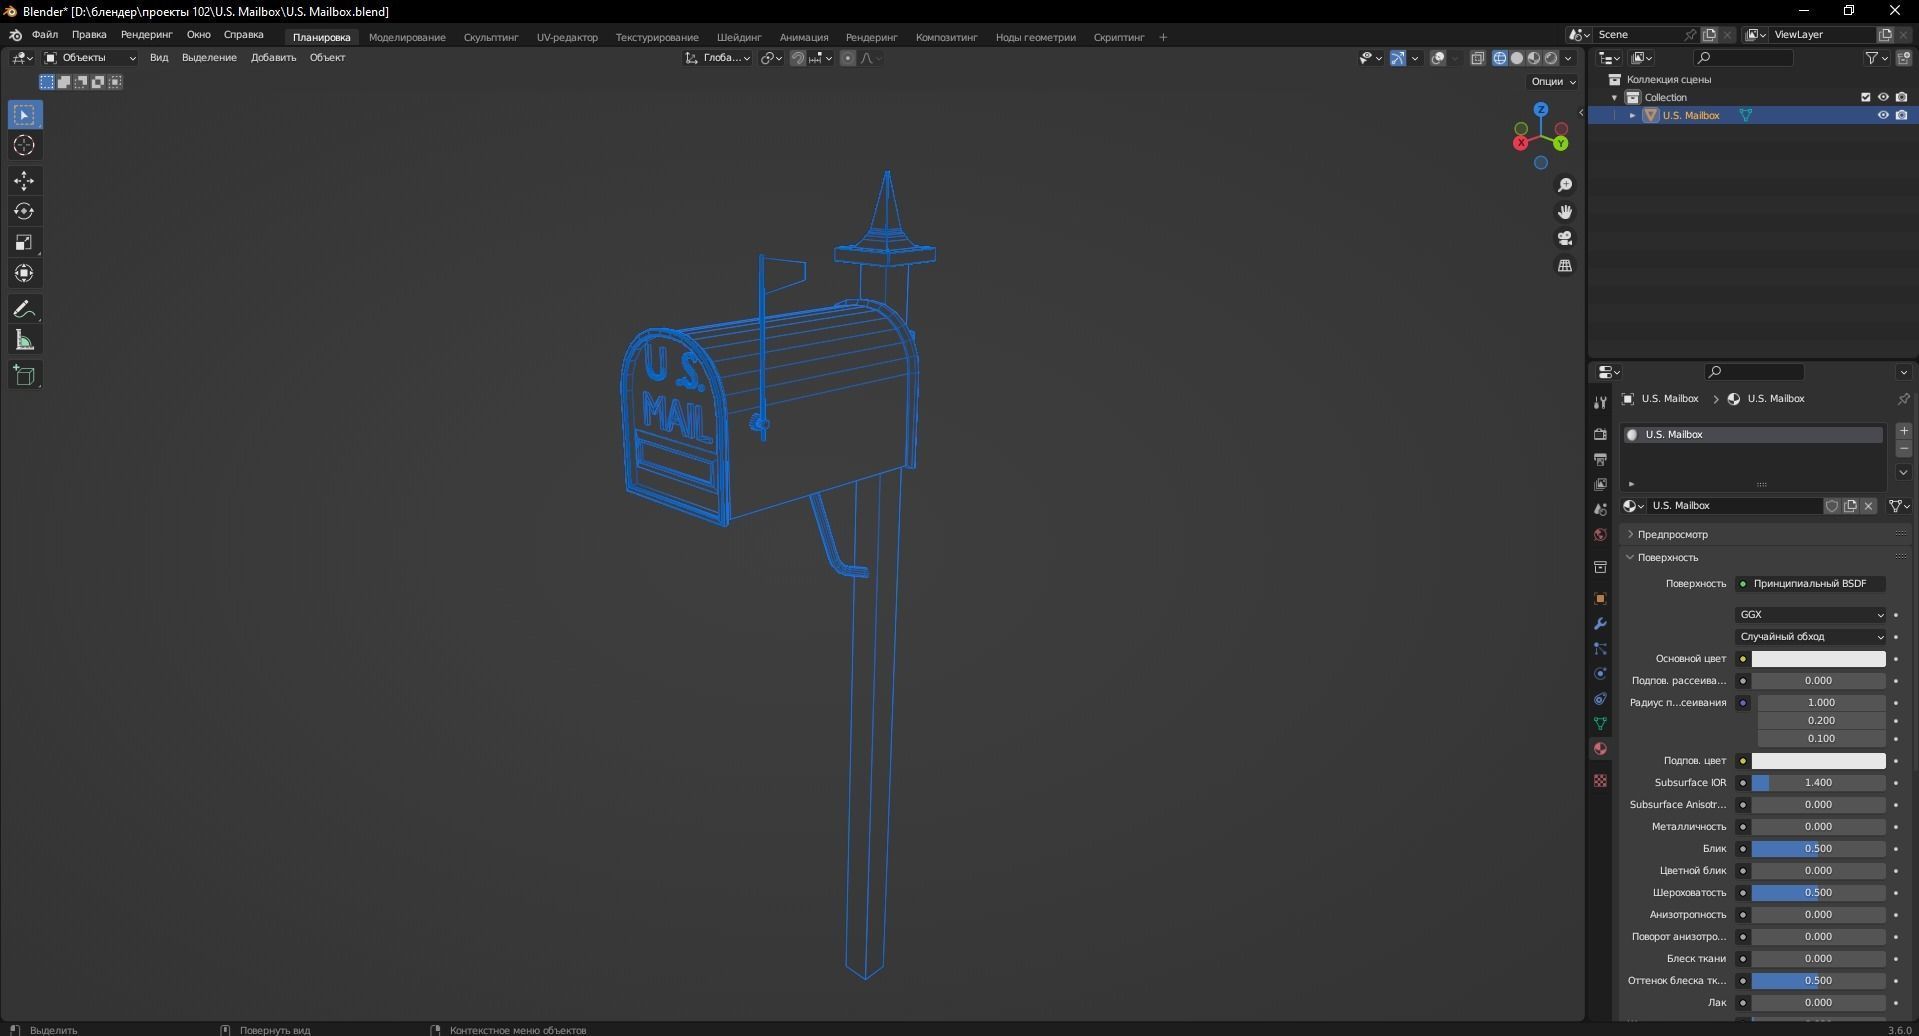Image resolution: width=1919 pixels, height=1036 pixels.
Task: Open the Object properties tab
Action: tap(1600, 598)
